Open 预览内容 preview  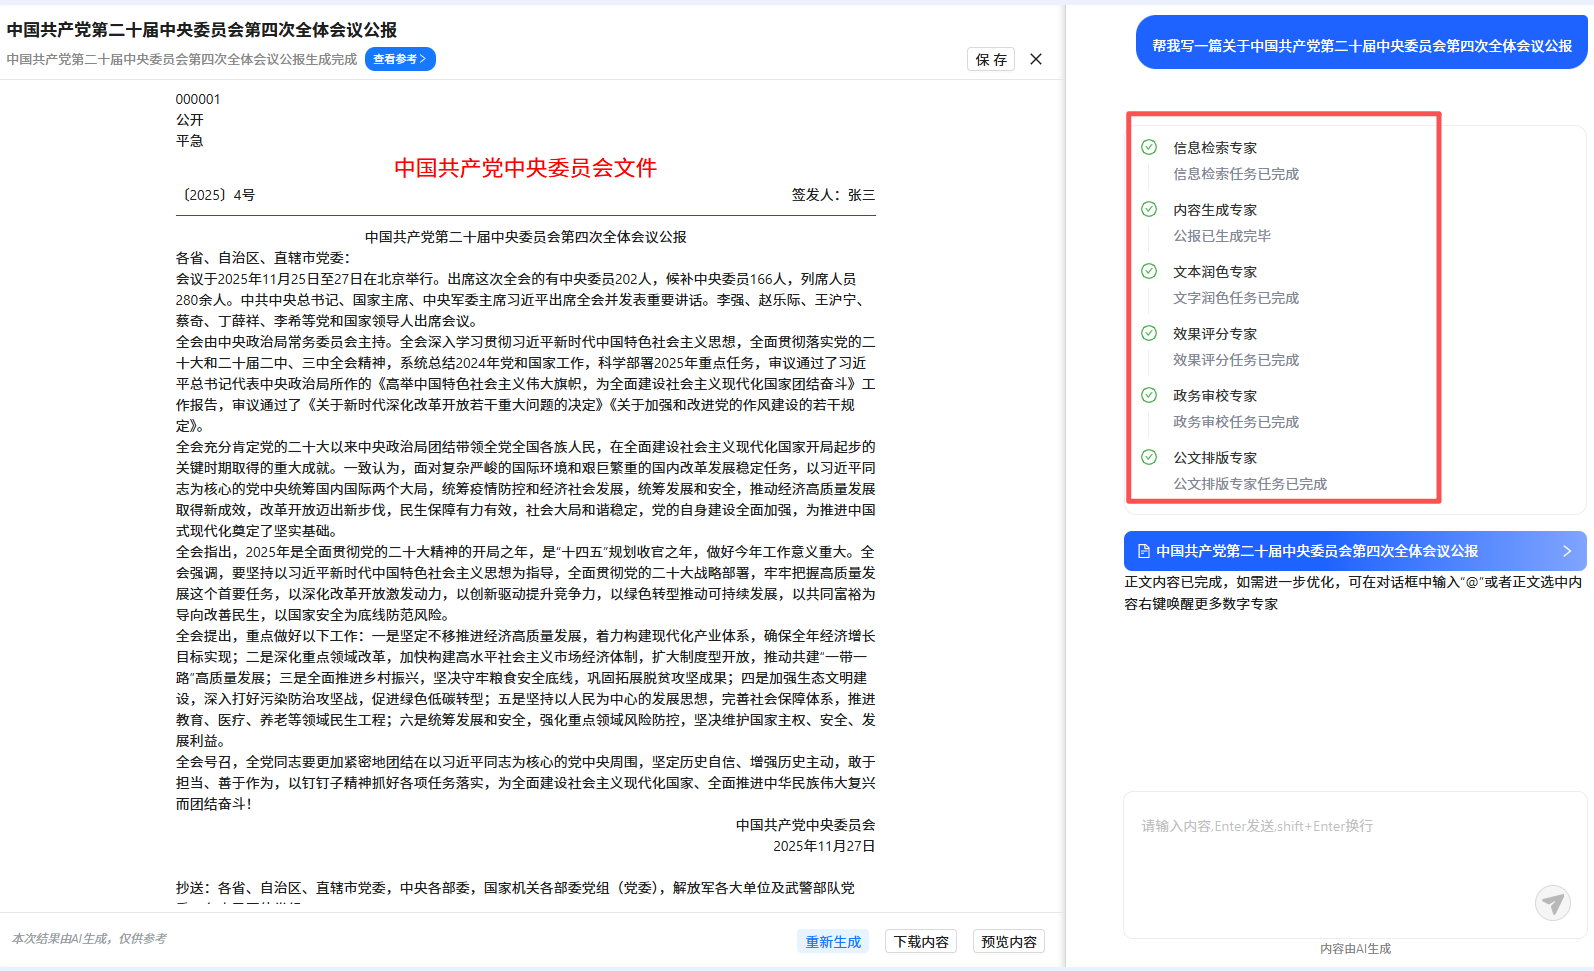coord(1008,941)
